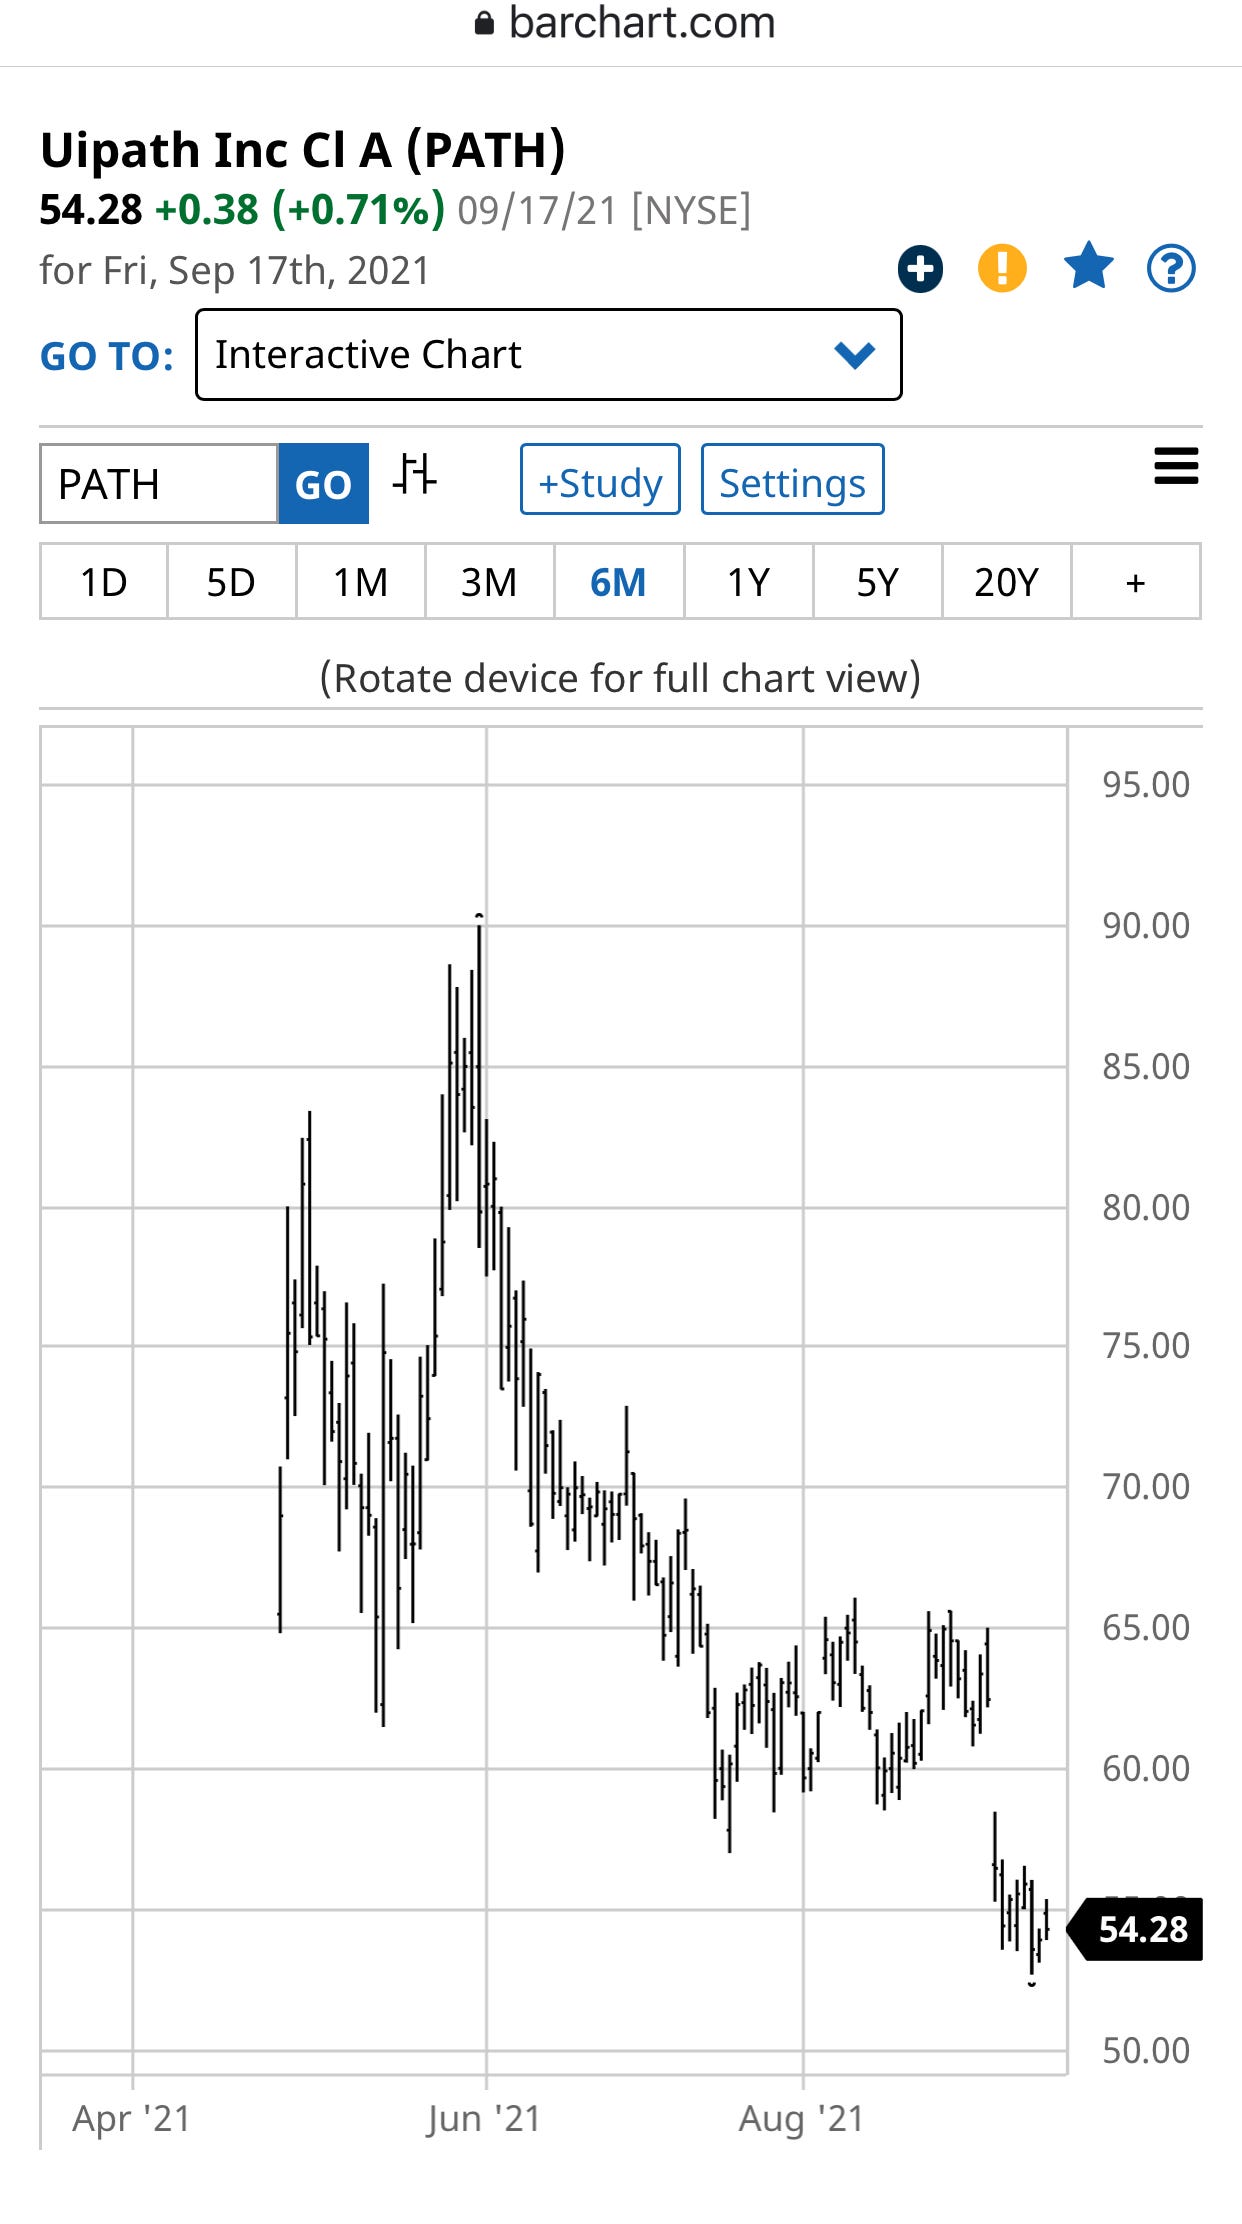The width and height of the screenshot is (1242, 2224).
Task: Select the 1M time range tab
Action: pyautogui.click(x=360, y=582)
